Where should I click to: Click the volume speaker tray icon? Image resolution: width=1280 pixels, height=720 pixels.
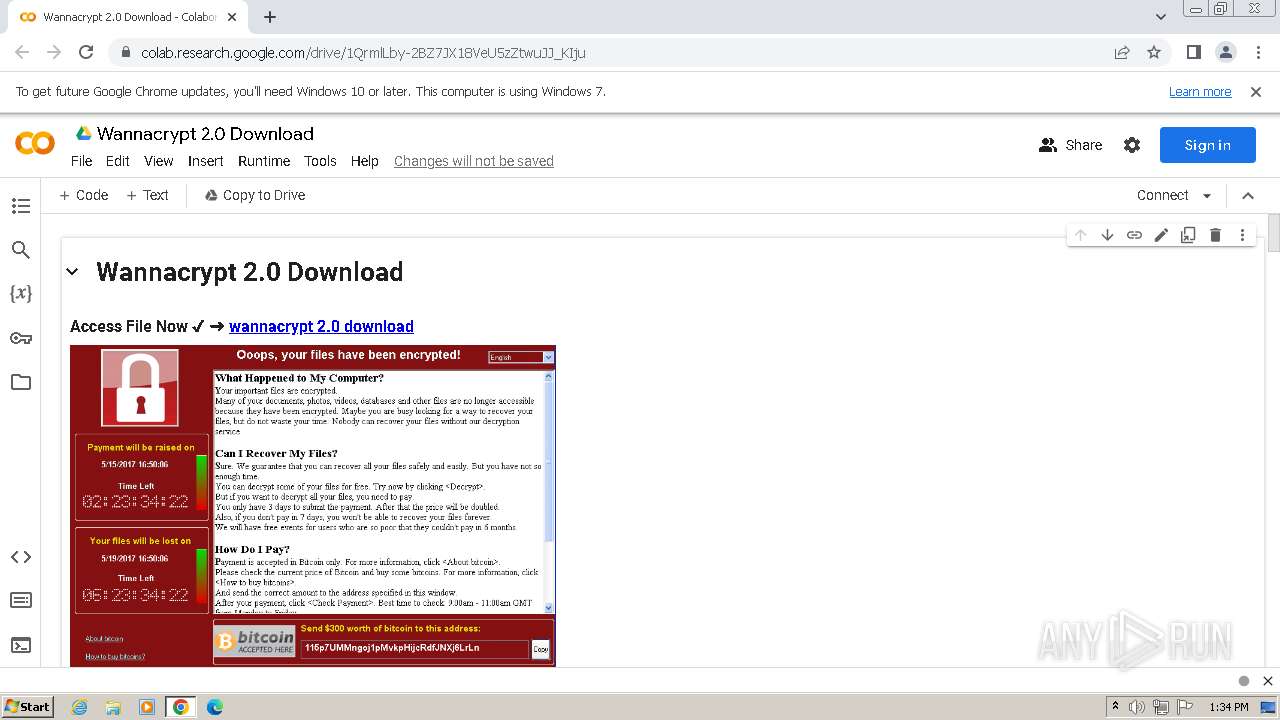point(1137,707)
